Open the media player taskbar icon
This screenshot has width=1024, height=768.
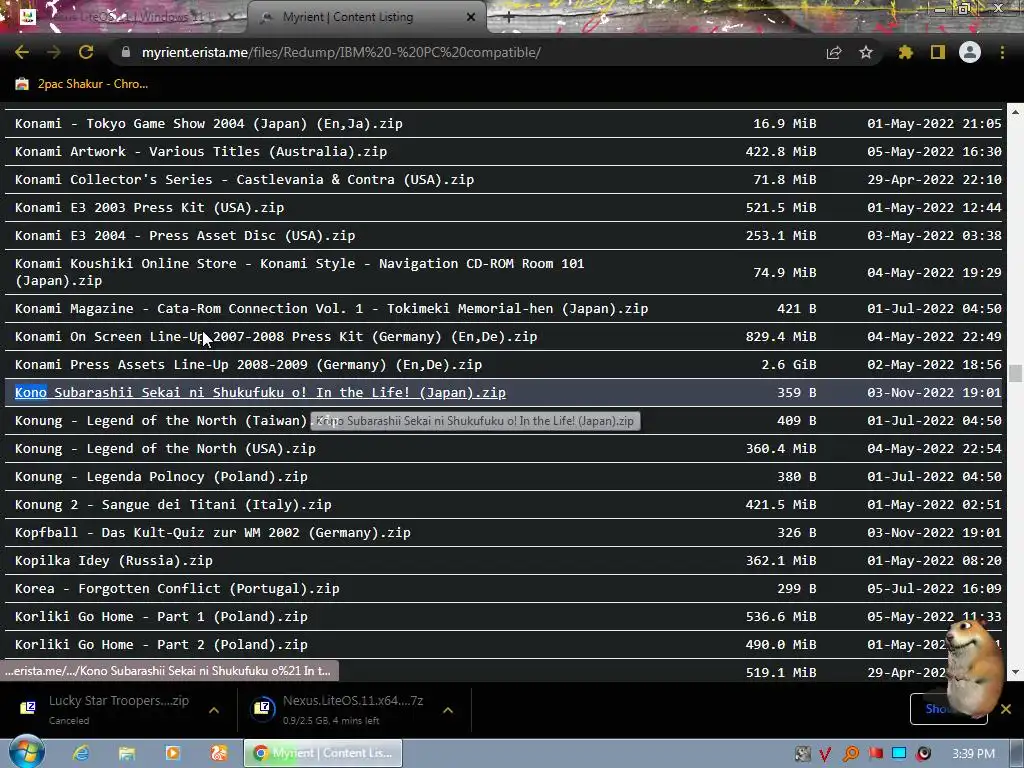click(172, 753)
